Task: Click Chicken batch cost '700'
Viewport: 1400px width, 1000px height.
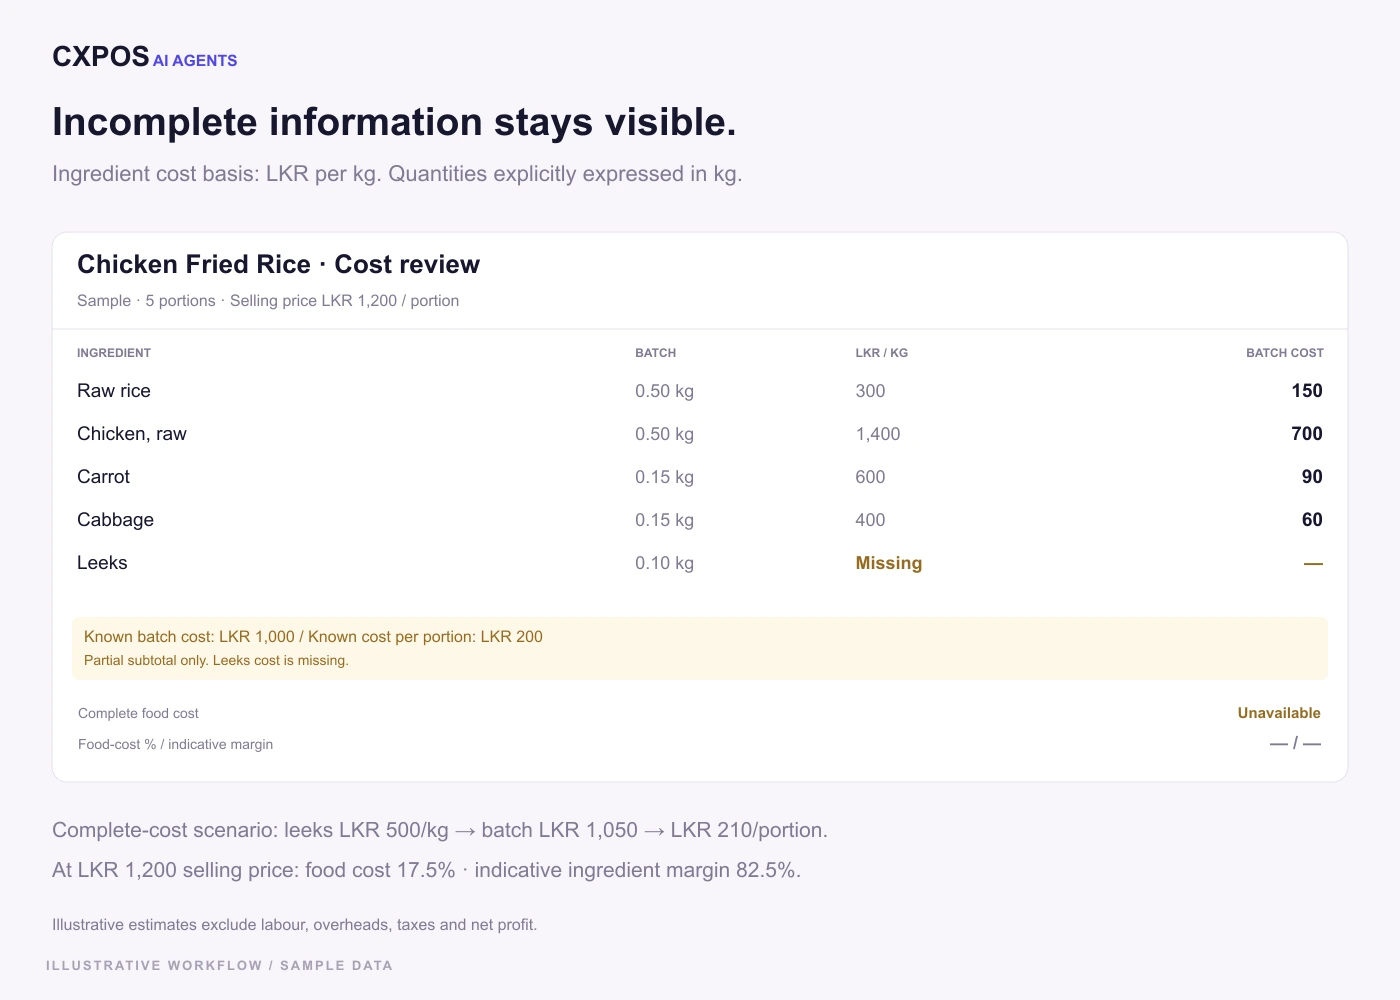Action: tap(1307, 434)
